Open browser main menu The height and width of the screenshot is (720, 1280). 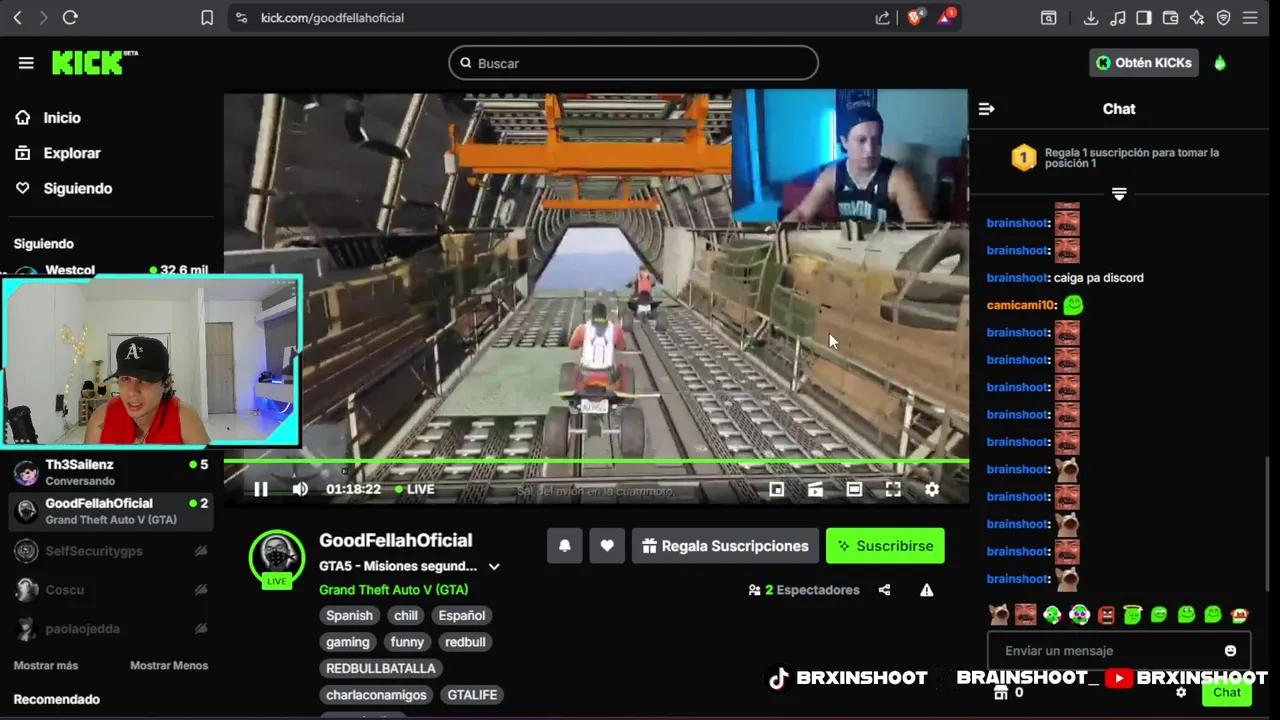tap(1250, 18)
